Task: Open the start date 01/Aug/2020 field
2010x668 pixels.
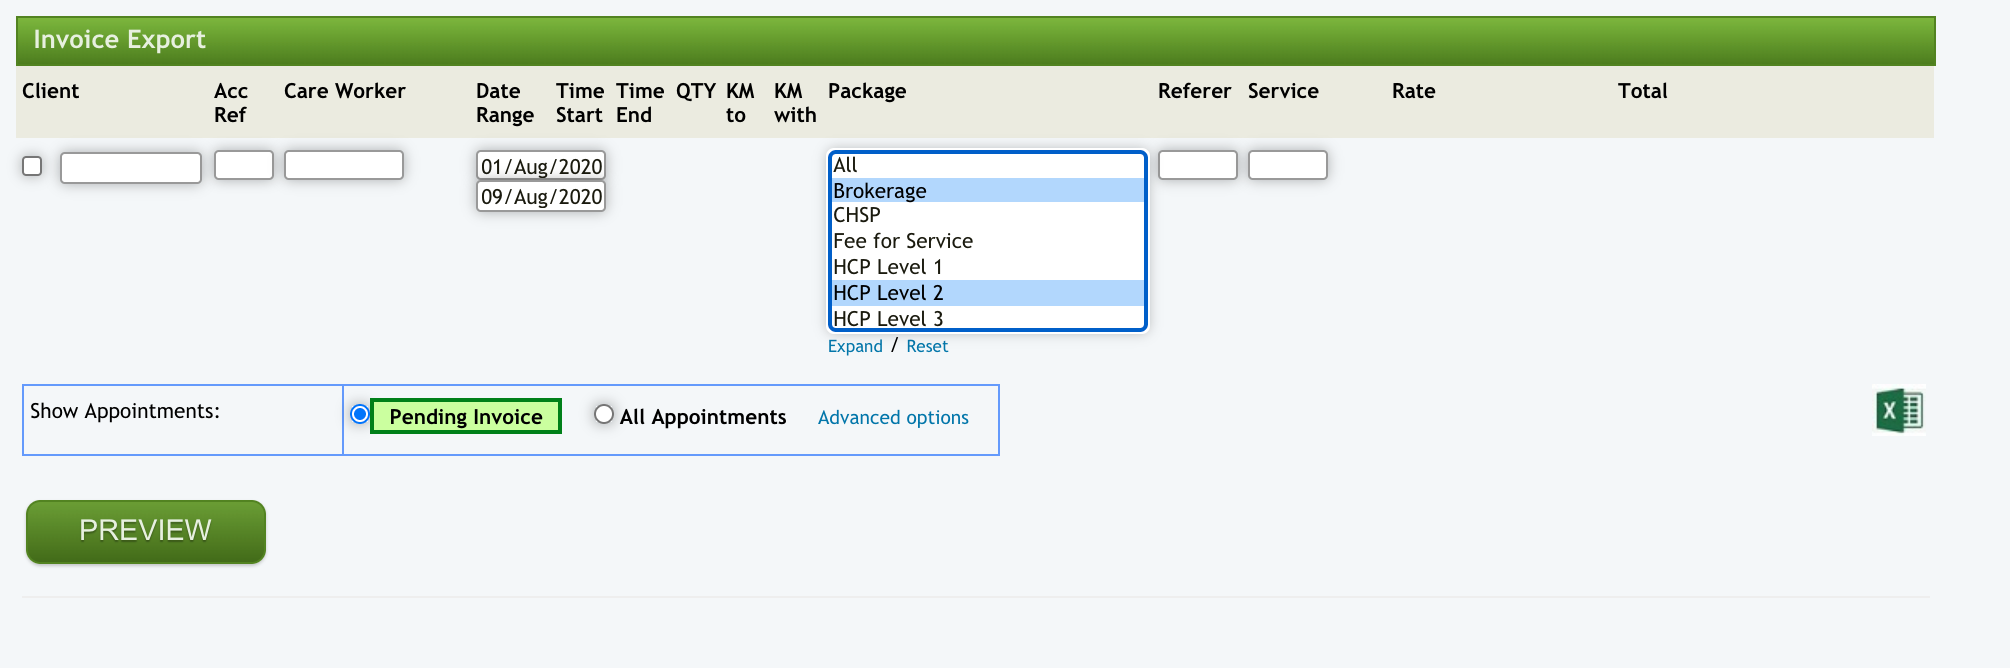Action: 541,166
